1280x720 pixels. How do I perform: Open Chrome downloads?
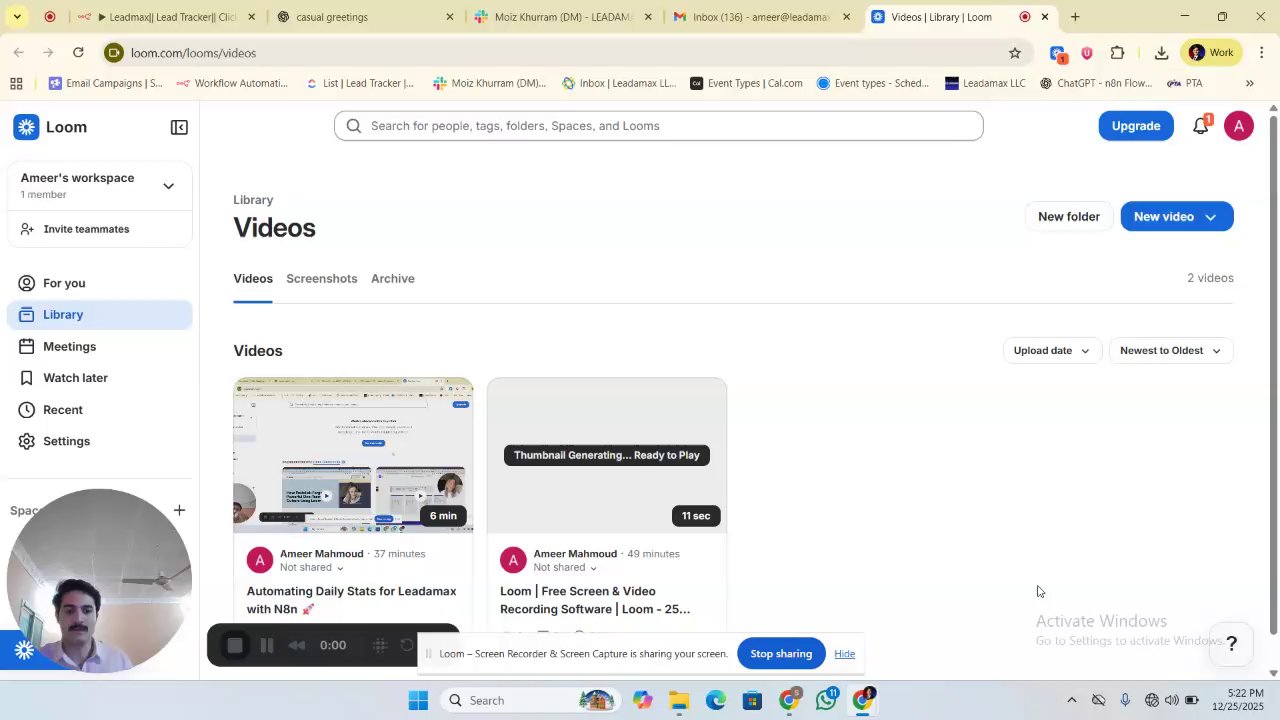coord(1161,53)
